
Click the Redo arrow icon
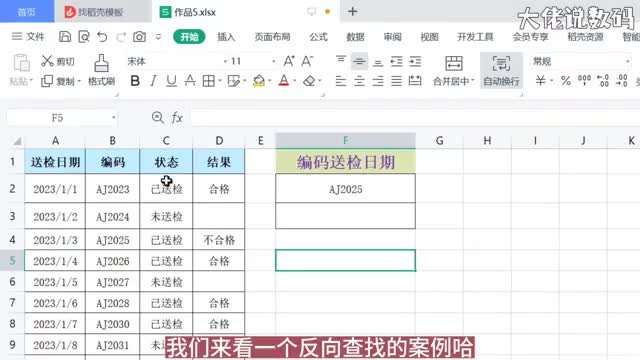(x=121, y=37)
